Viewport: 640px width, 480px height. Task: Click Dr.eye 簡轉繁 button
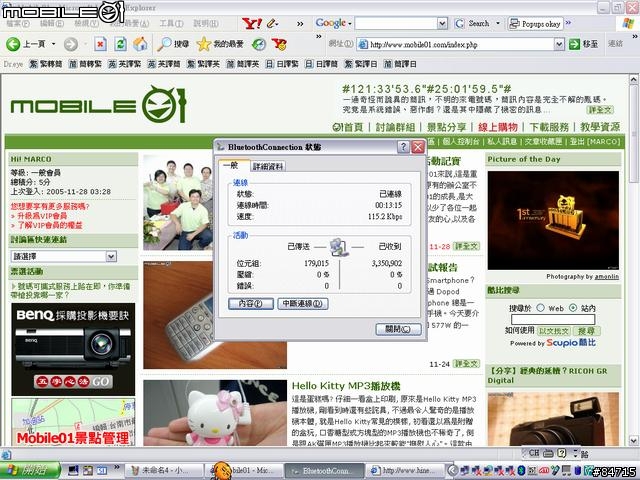(85, 64)
